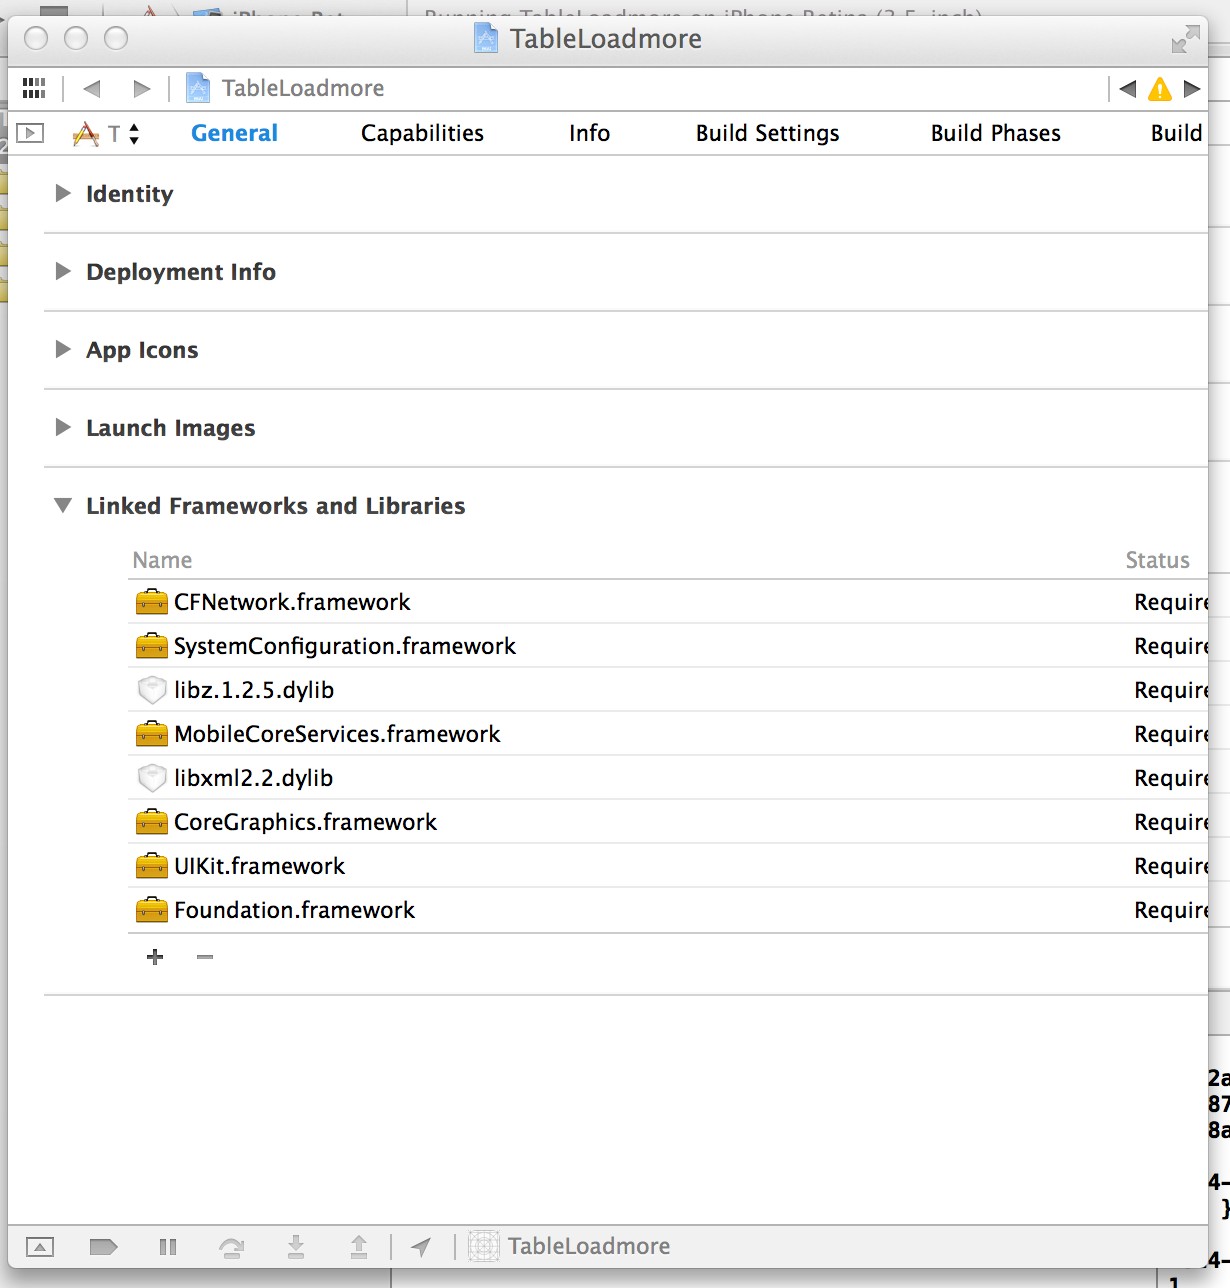Switch to the General tab
This screenshot has width=1230, height=1288.
coord(234,133)
